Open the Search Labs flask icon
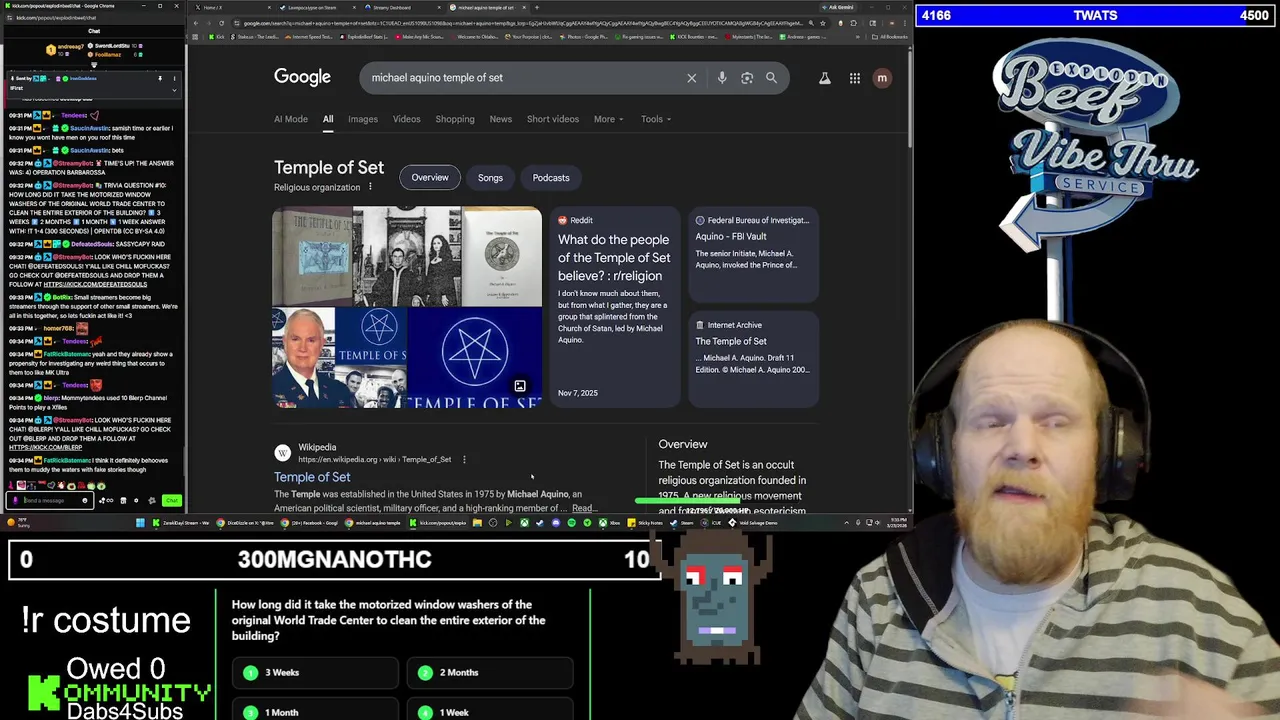 [825, 78]
